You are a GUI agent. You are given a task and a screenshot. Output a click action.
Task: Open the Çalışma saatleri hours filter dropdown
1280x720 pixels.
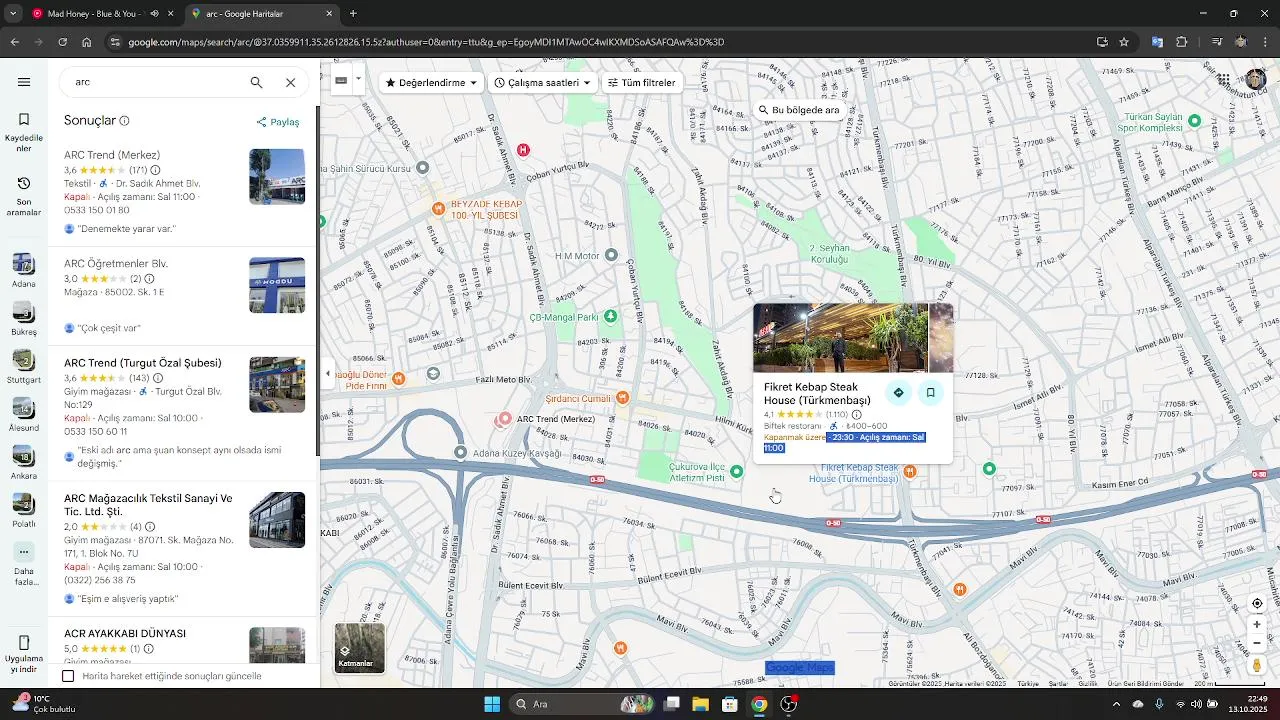pos(543,83)
